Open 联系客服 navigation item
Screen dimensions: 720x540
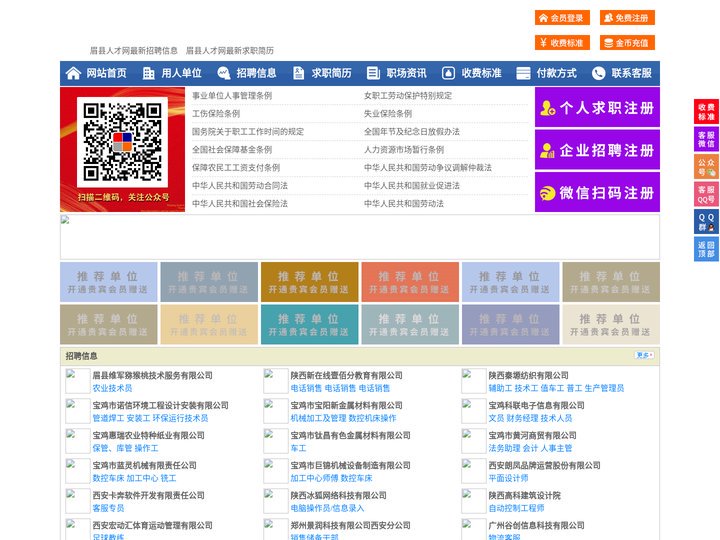pos(631,73)
